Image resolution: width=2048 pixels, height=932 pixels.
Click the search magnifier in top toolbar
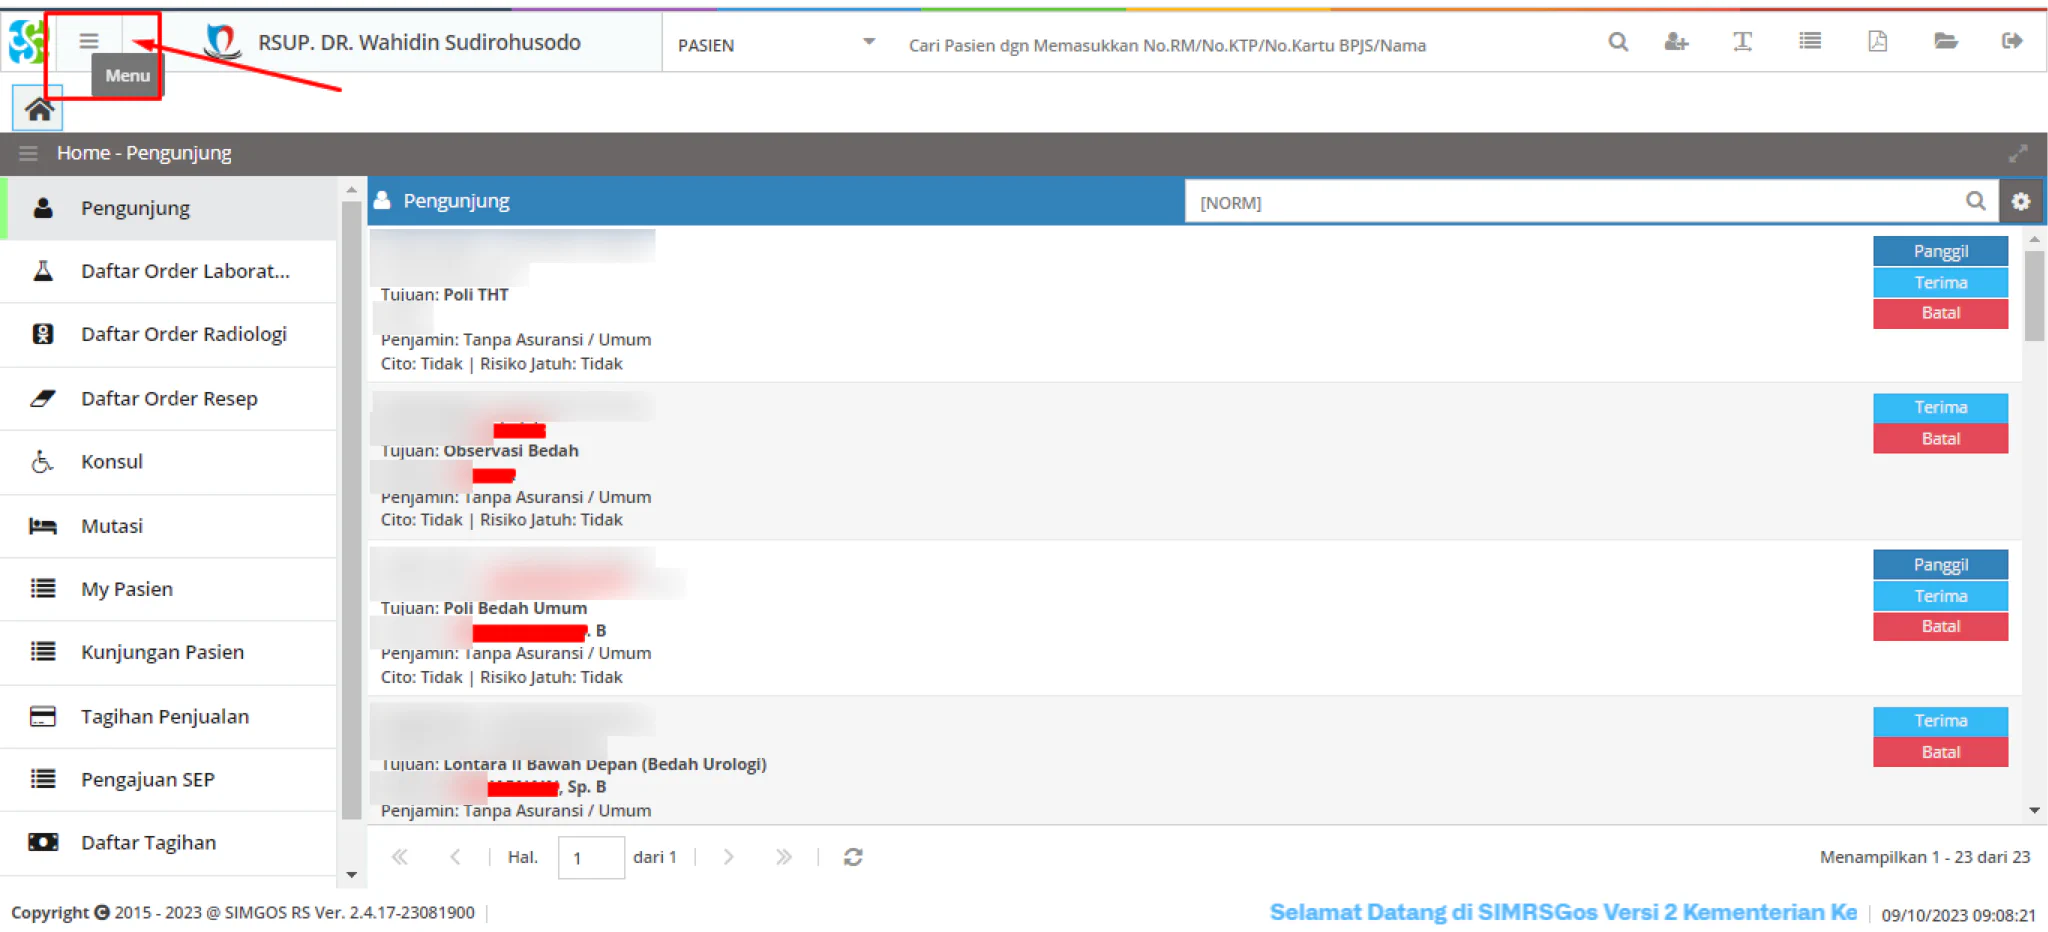click(x=1618, y=42)
